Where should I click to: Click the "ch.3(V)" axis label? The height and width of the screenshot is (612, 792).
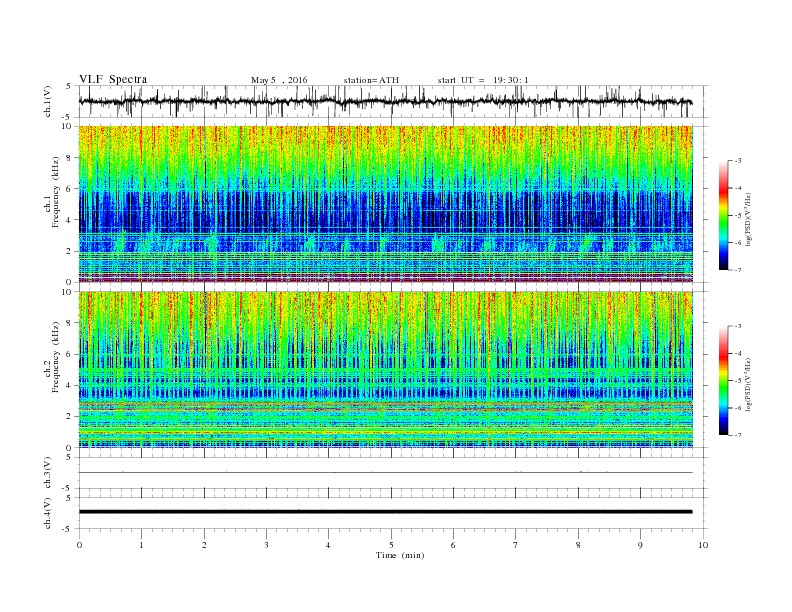(48, 473)
